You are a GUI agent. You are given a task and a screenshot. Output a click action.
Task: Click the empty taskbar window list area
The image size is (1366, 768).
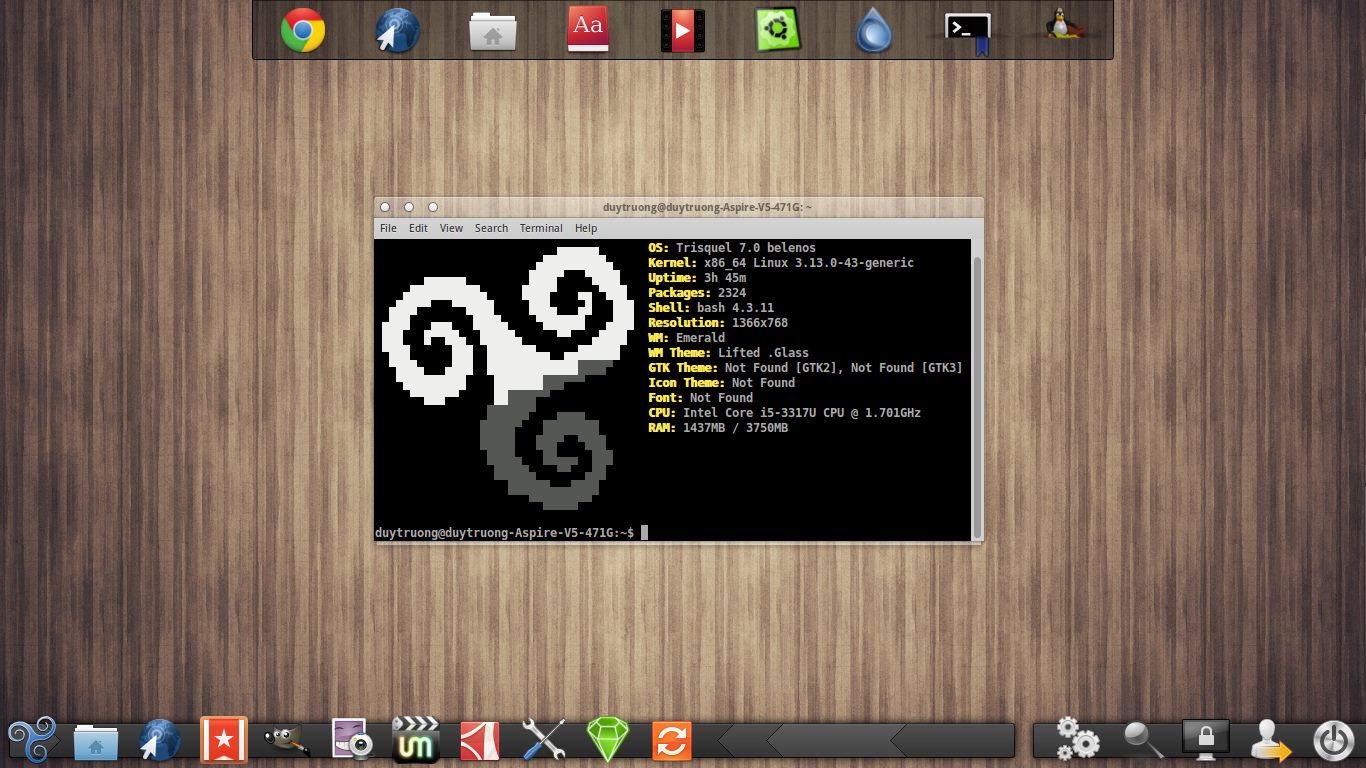[866, 741]
